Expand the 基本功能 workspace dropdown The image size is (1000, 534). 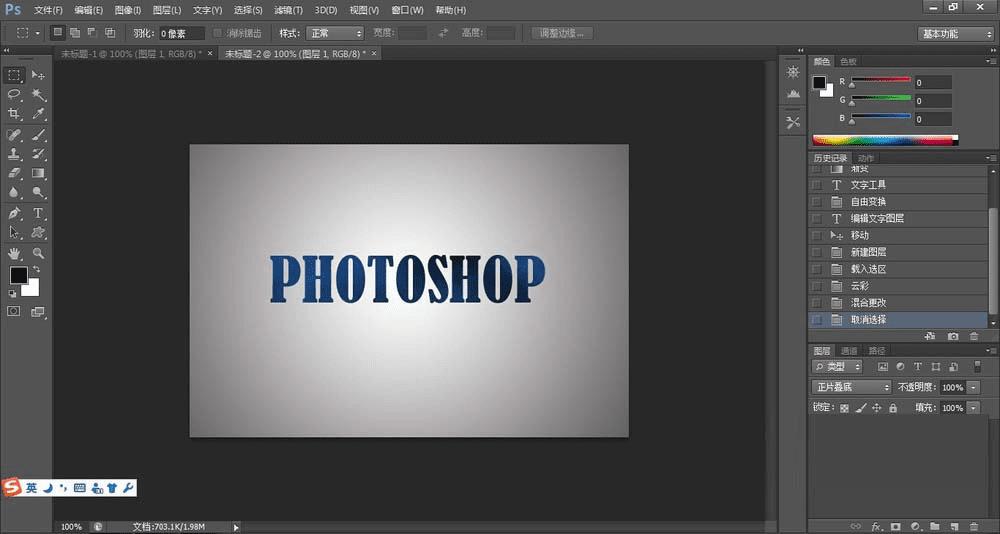coord(956,33)
